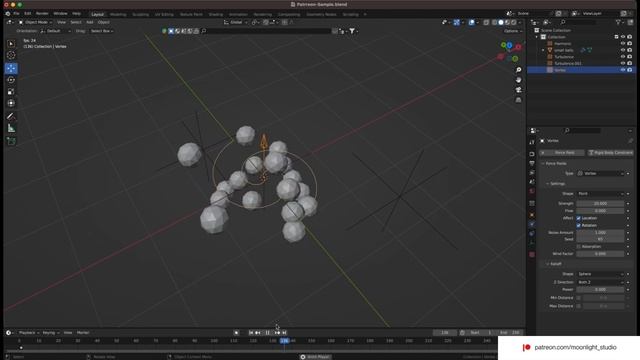Open the viewport Add menu
This screenshot has width=640, height=360.
(90, 22)
